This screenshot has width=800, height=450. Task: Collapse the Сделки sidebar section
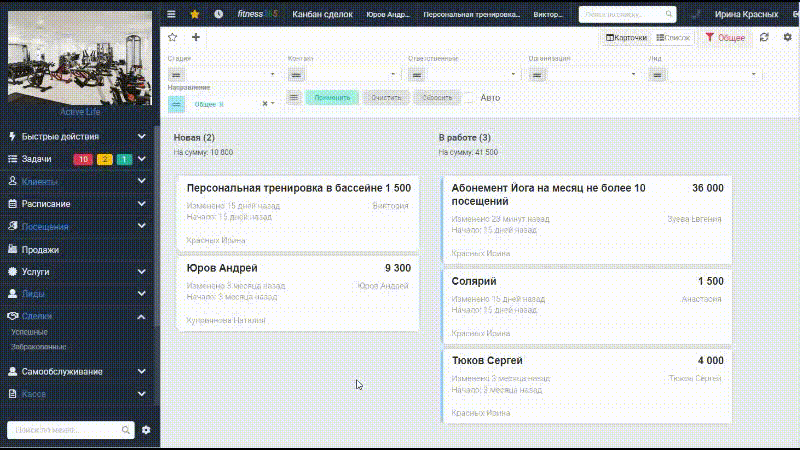(141, 317)
